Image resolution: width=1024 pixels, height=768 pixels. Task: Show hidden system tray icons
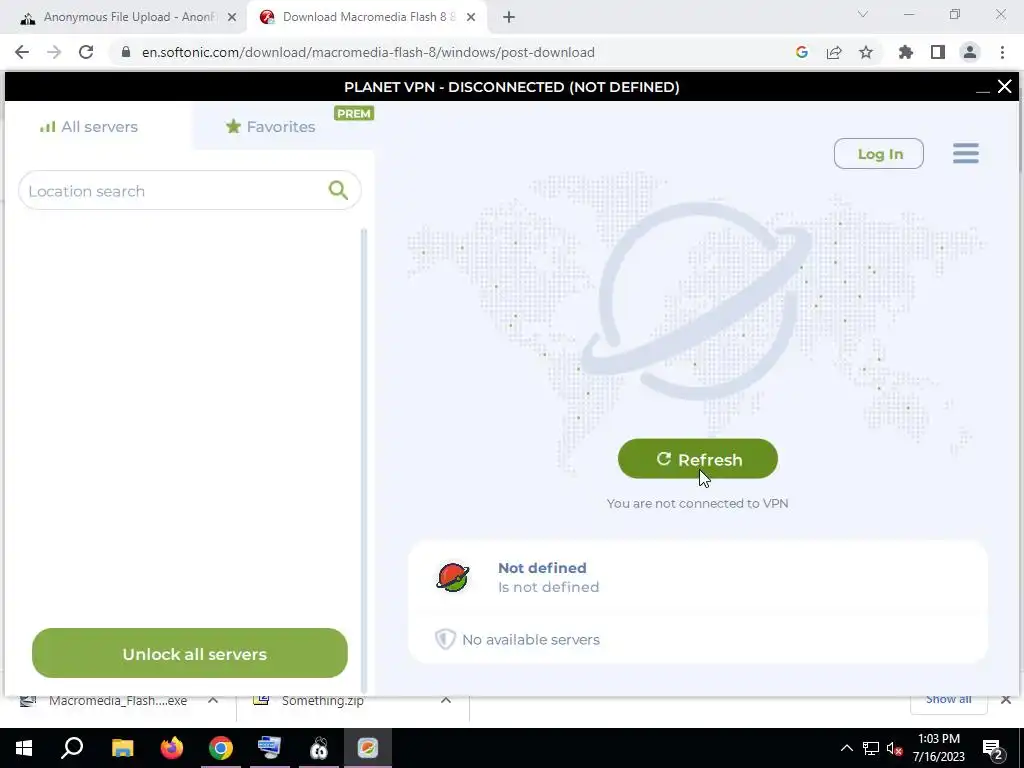846,748
